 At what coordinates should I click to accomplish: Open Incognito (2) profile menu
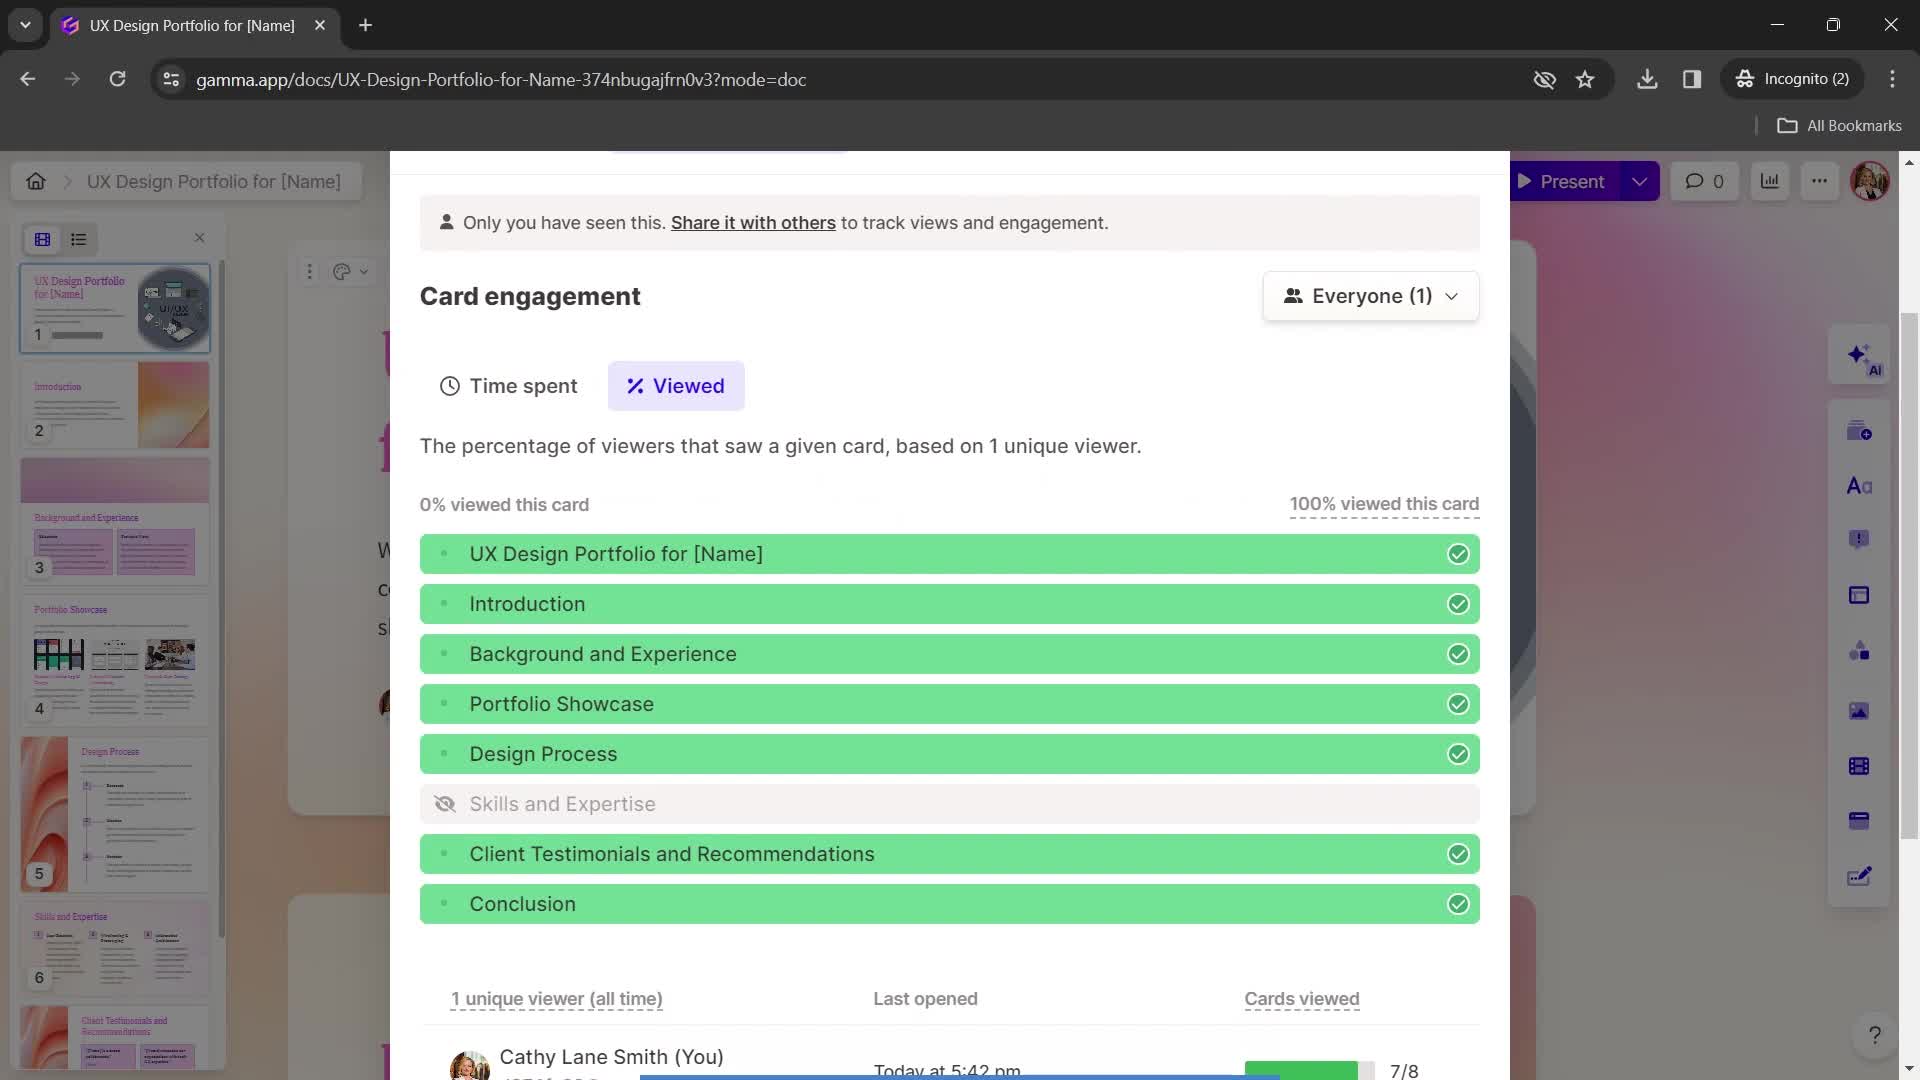pos(1792,79)
